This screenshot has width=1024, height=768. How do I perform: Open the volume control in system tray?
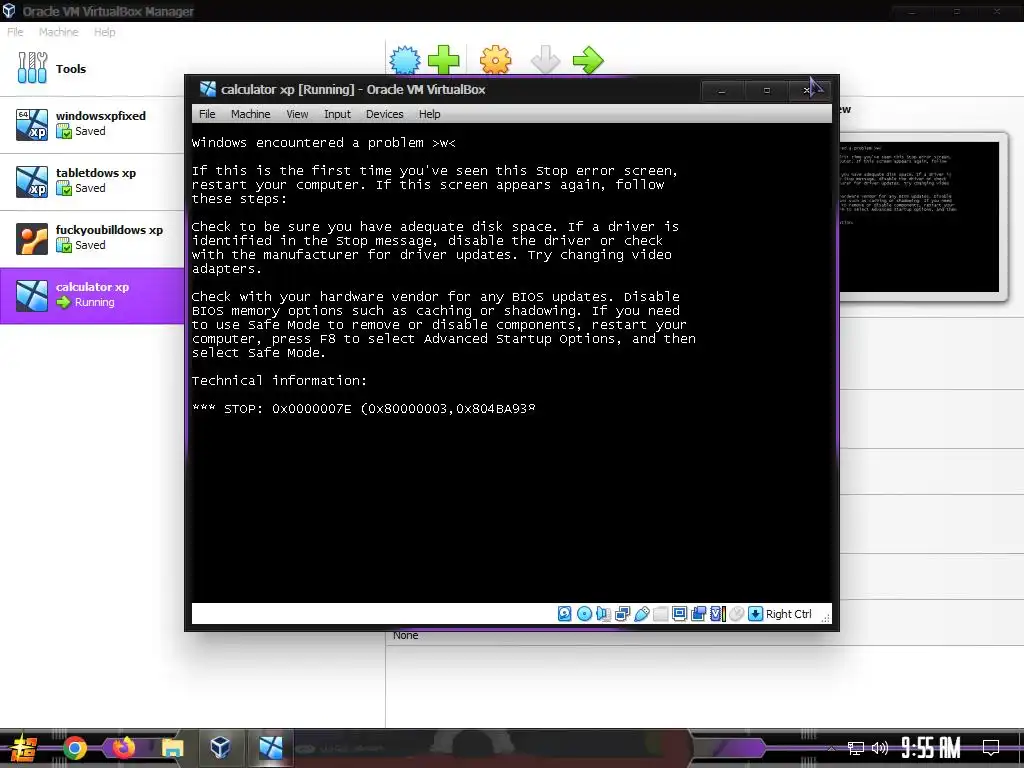coord(880,748)
